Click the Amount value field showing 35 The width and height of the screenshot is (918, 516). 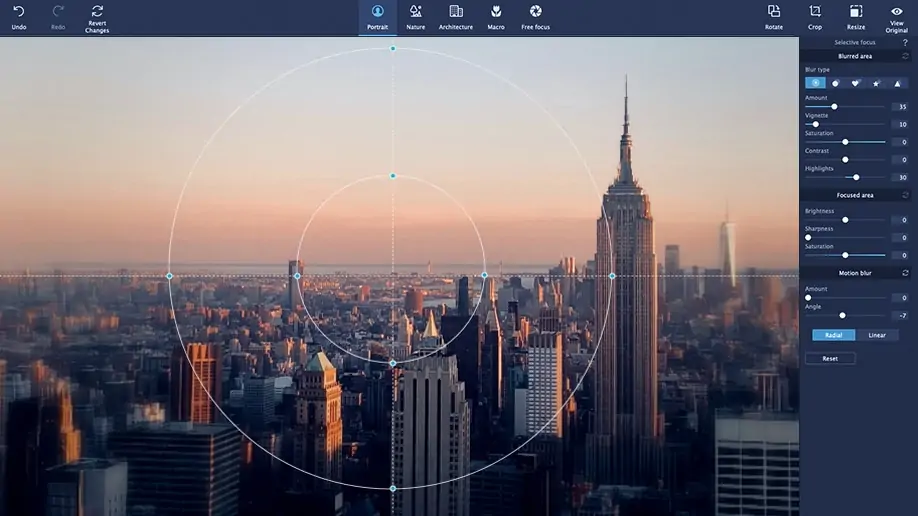coord(900,107)
